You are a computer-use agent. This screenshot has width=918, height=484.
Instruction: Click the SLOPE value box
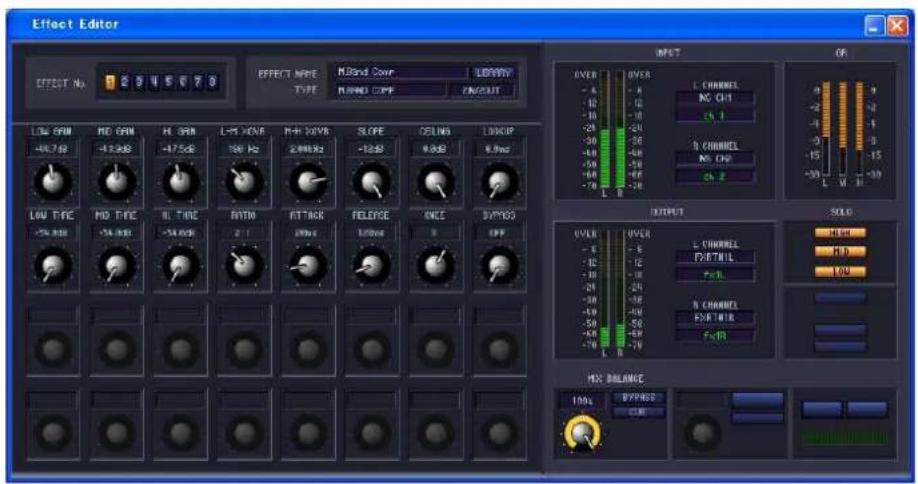tap(371, 149)
